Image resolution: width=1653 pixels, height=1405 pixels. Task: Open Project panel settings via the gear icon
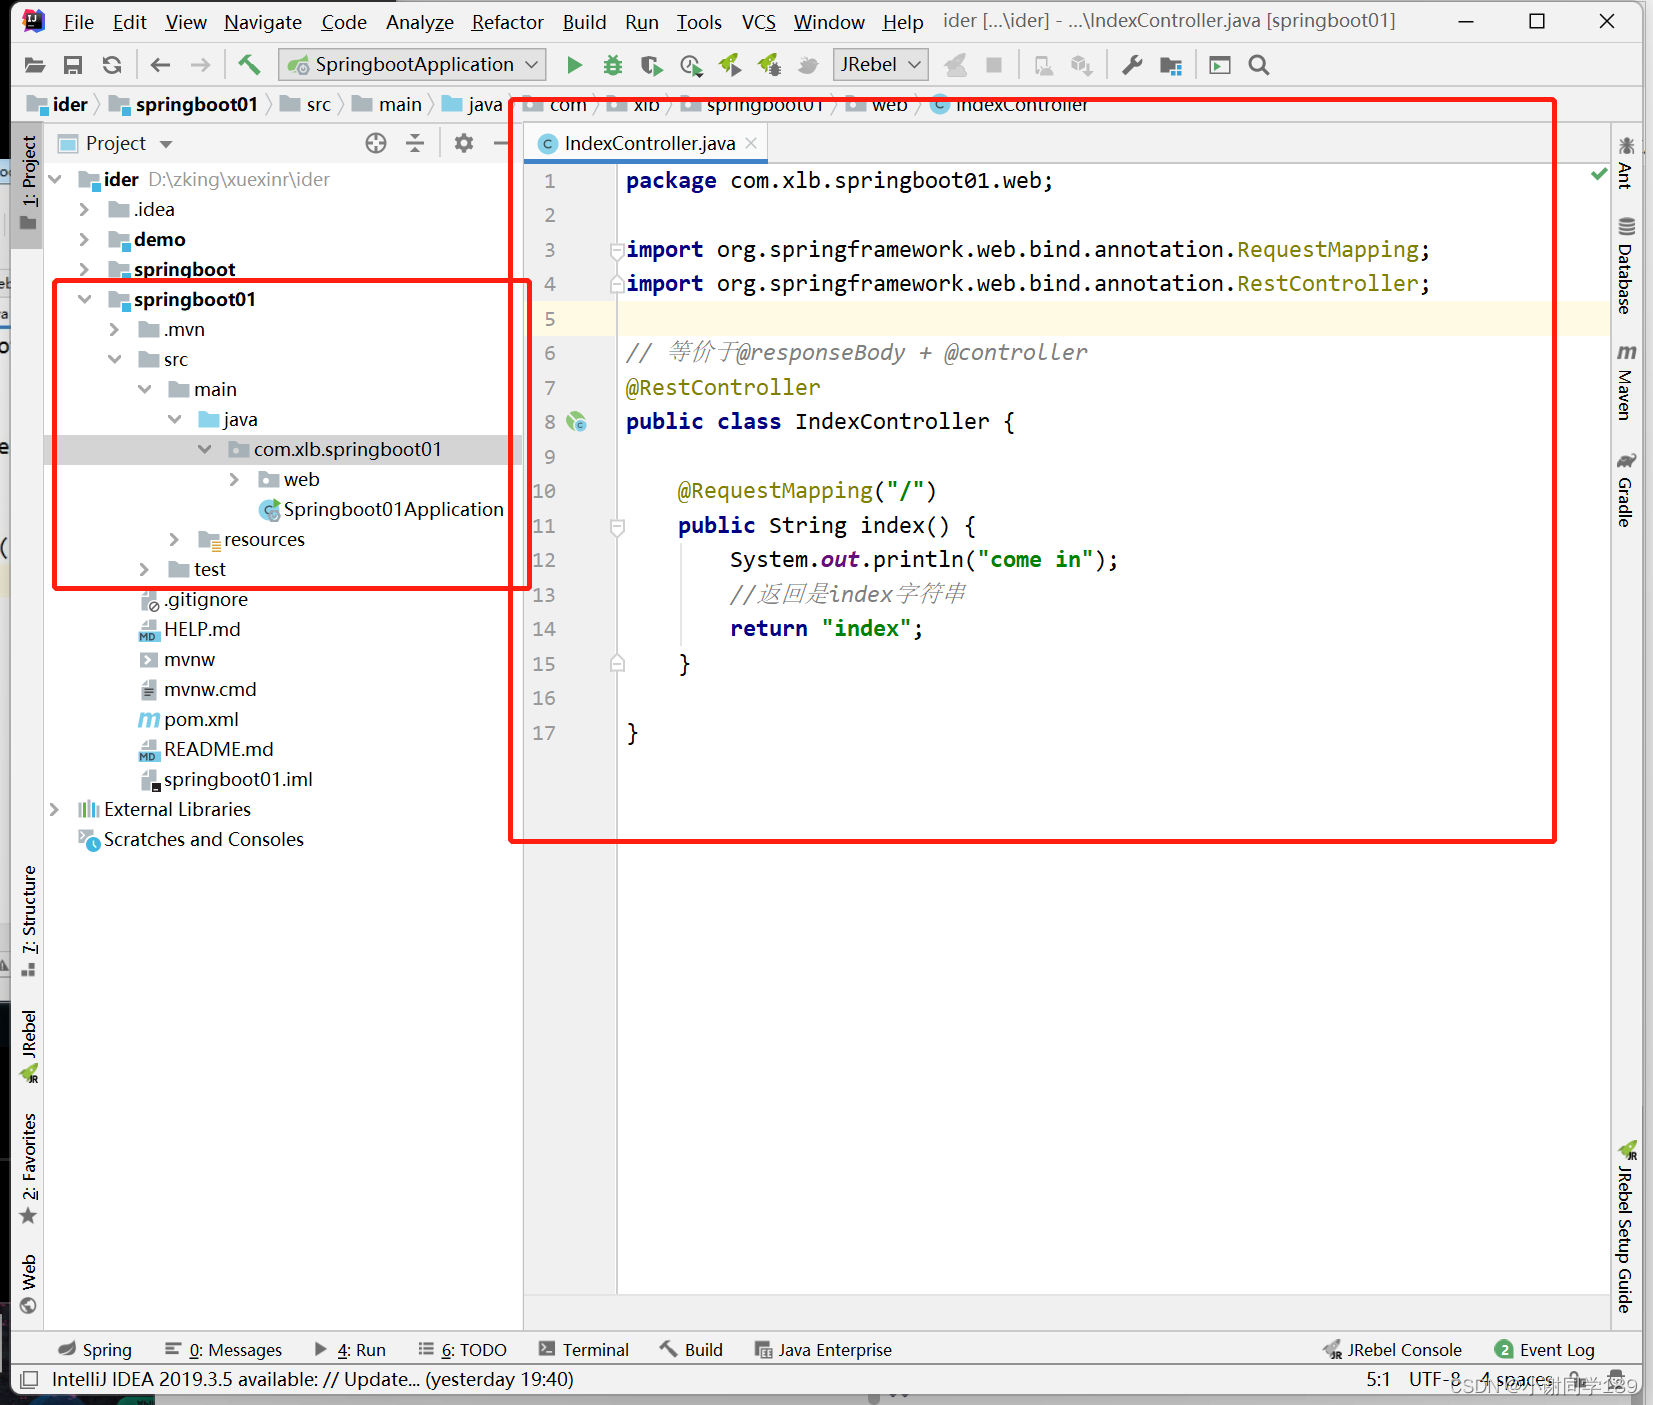[x=464, y=143]
